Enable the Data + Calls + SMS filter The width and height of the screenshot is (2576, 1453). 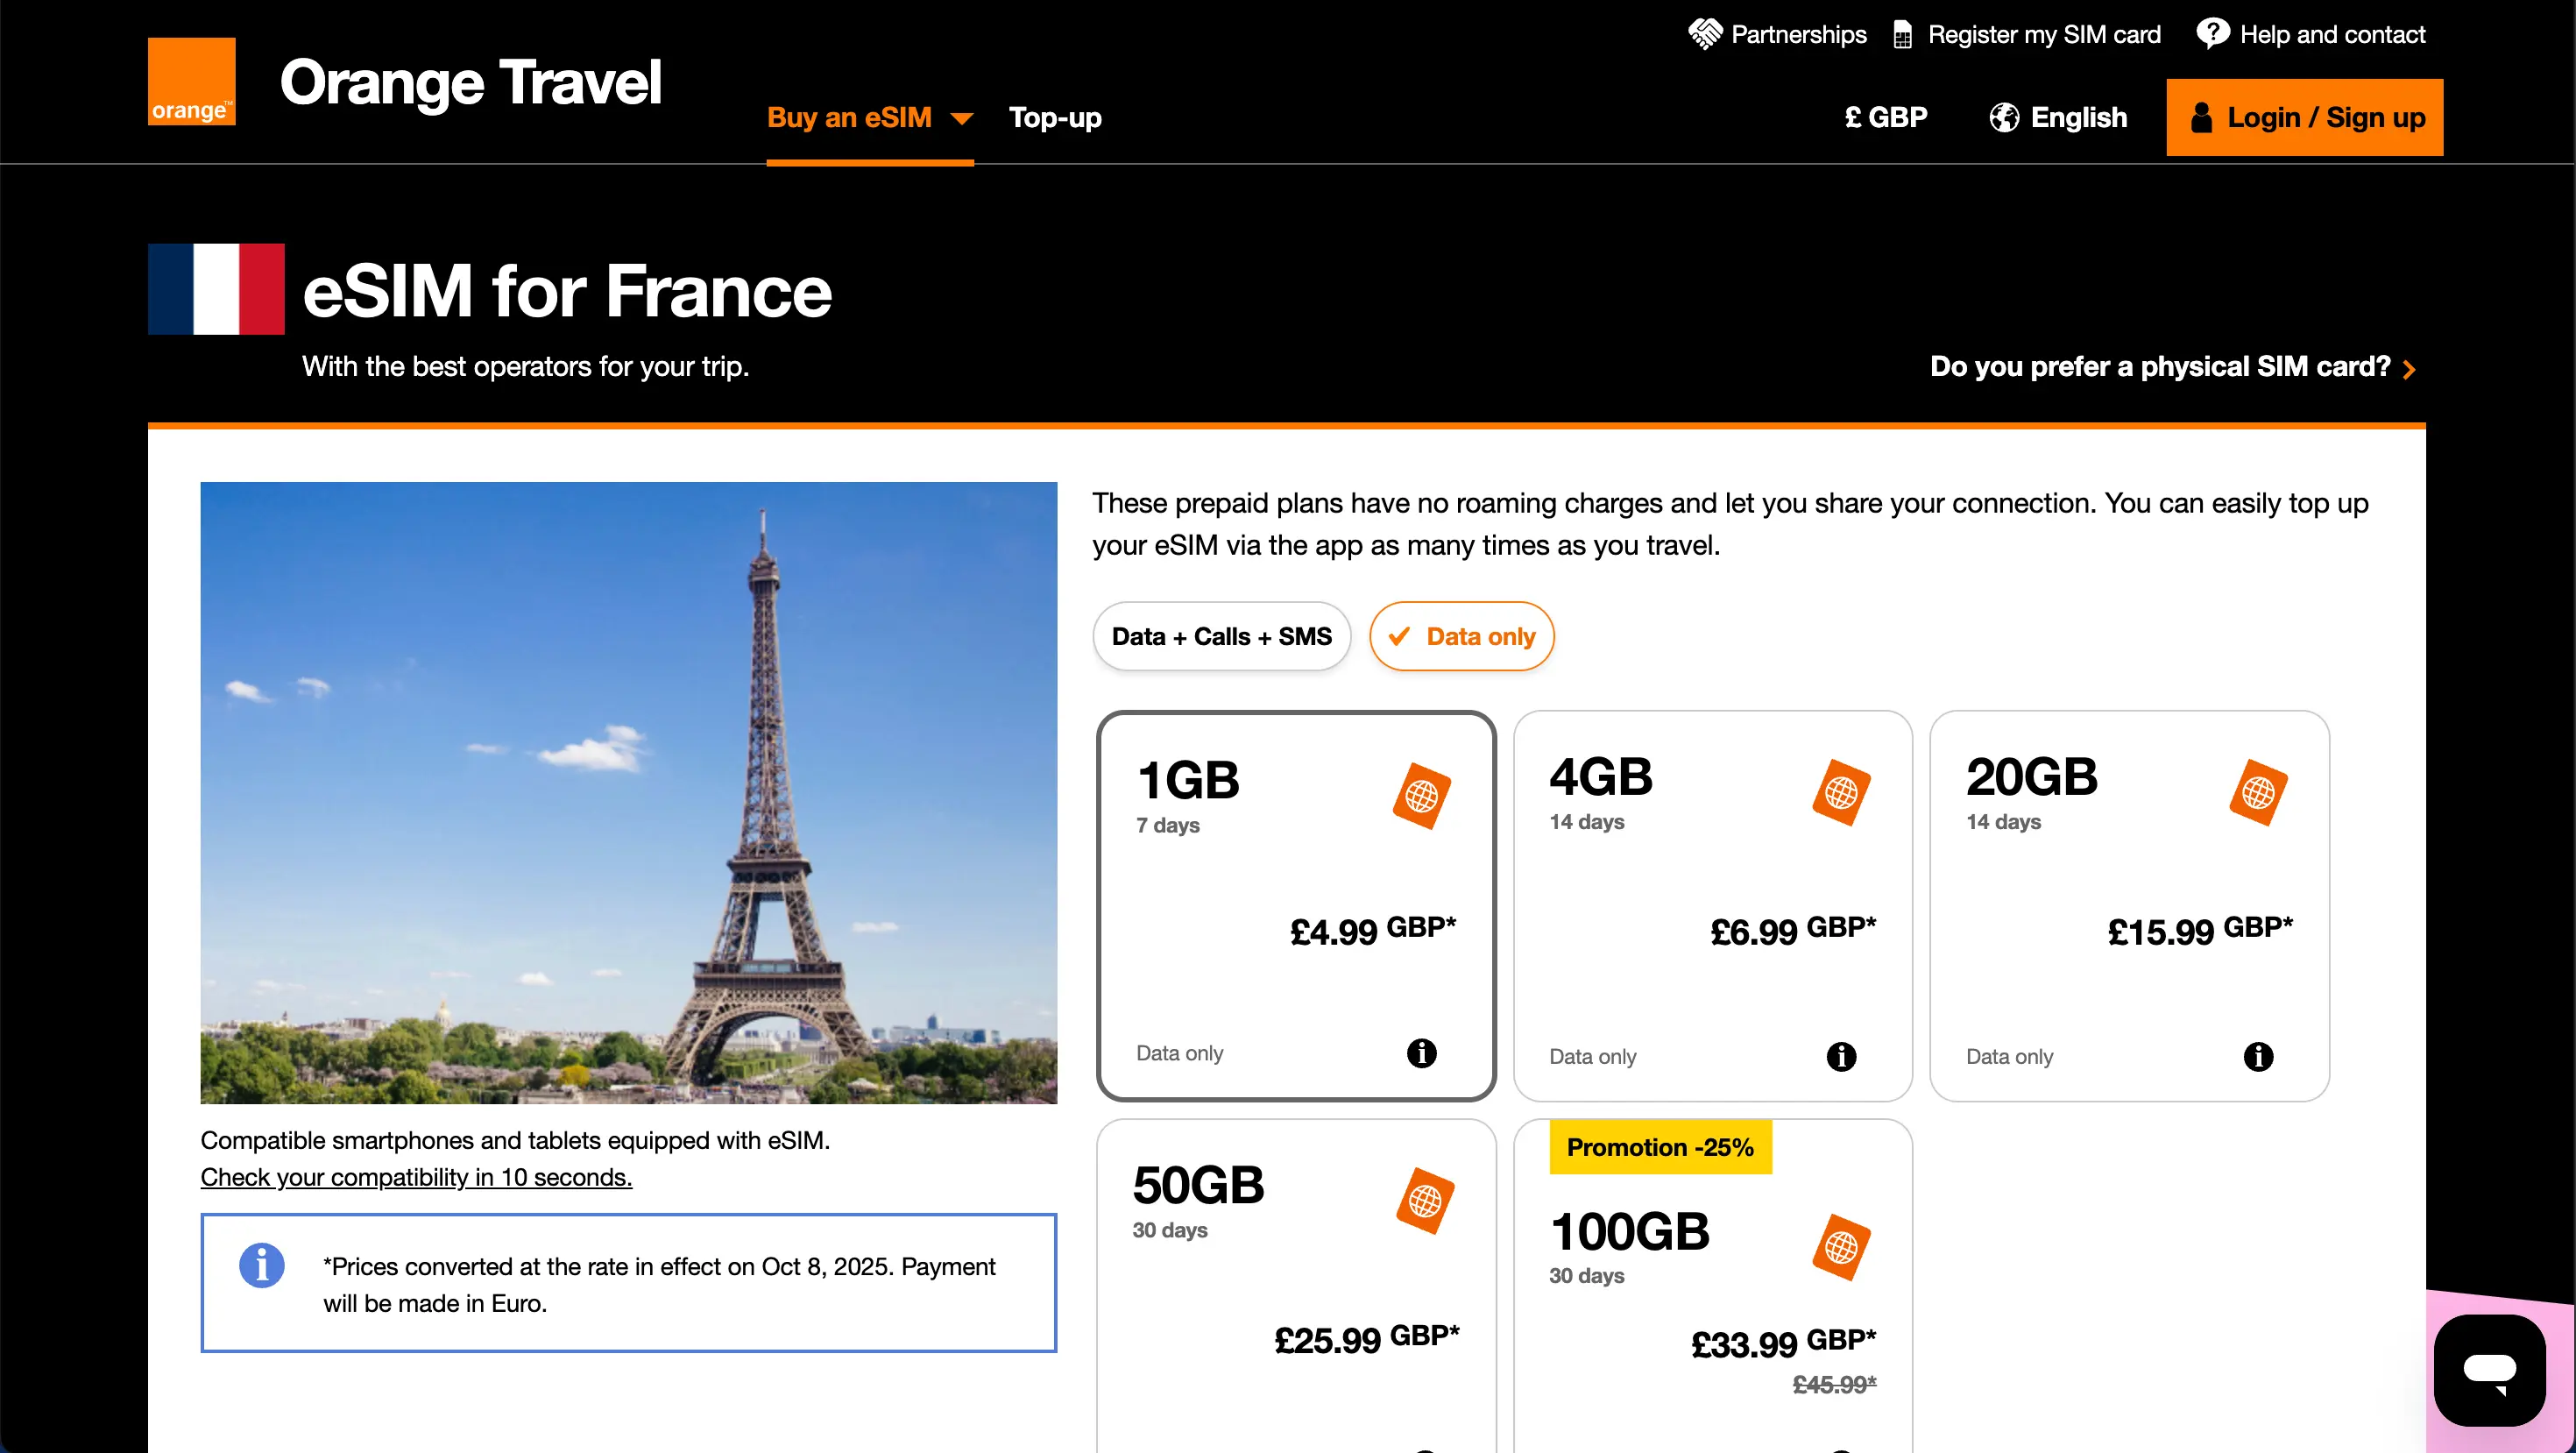coord(1221,636)
